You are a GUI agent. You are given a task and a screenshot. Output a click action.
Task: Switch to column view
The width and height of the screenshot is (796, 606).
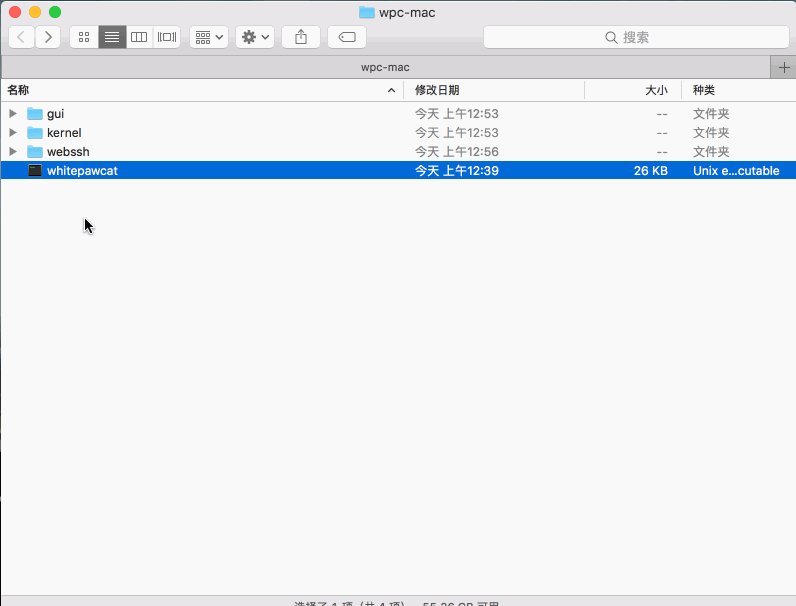(139, 37)
